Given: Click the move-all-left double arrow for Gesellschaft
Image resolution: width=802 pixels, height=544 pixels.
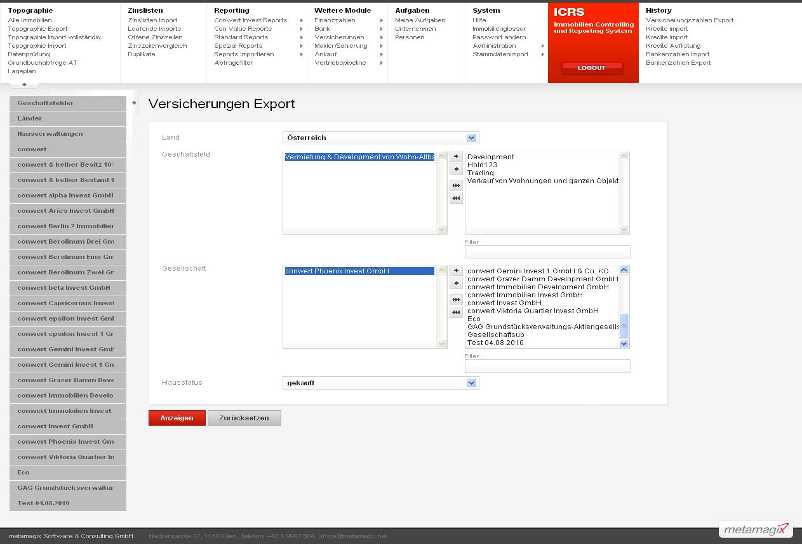Looking at the screenshot, I should coord(456,312).
